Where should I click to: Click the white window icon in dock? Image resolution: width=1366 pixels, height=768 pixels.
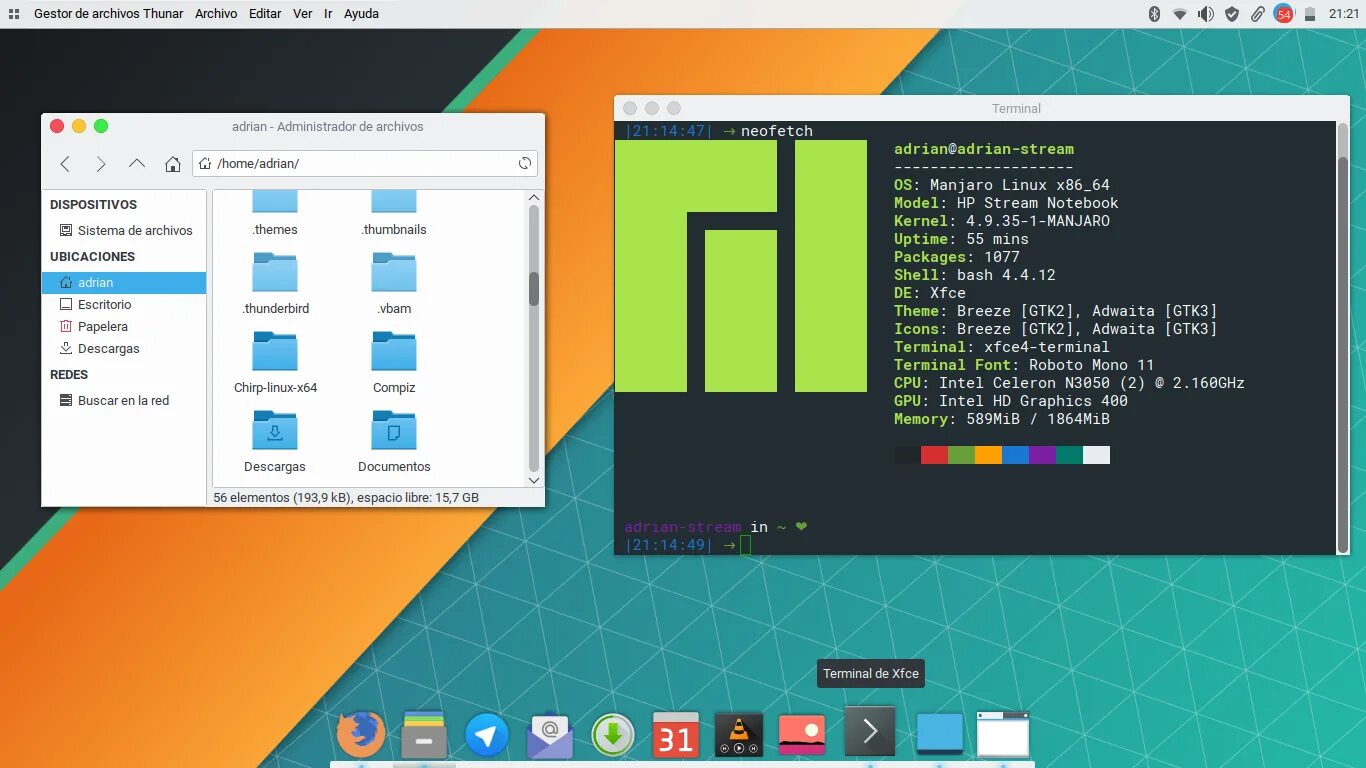point(1003,735)
